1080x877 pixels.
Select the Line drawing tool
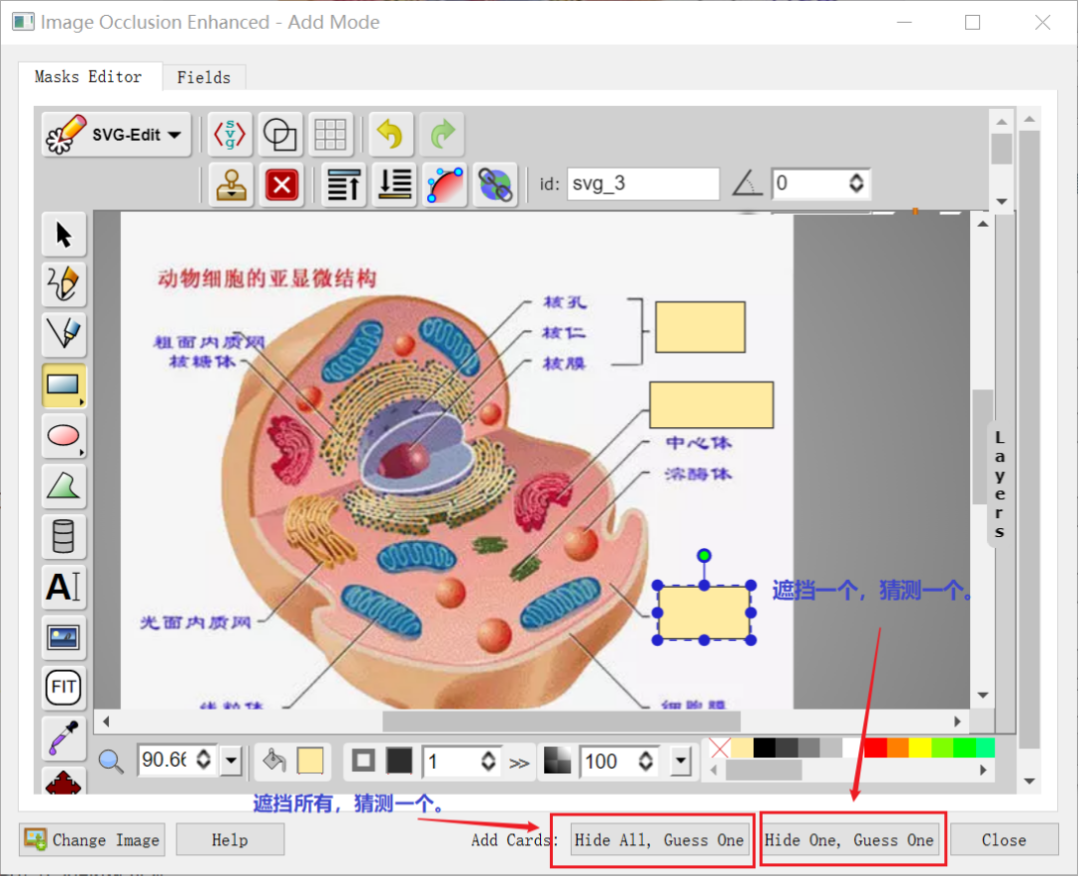[63, 334]
